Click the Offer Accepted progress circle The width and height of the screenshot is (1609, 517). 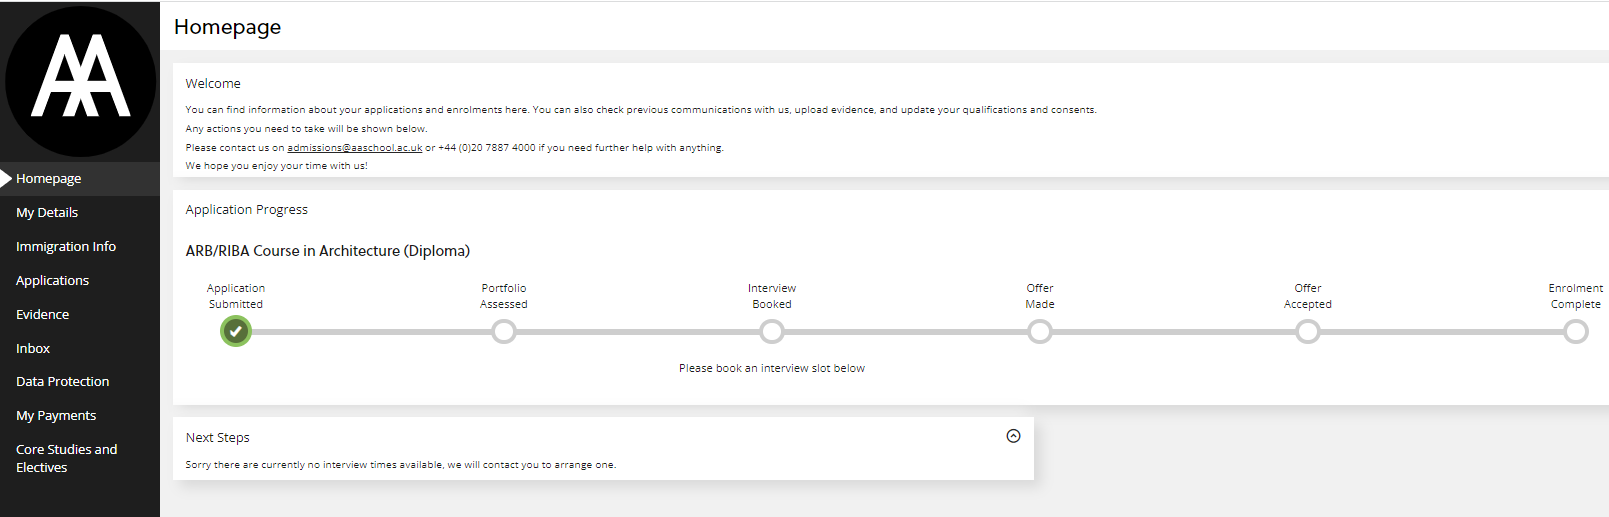pos(1308,331)
